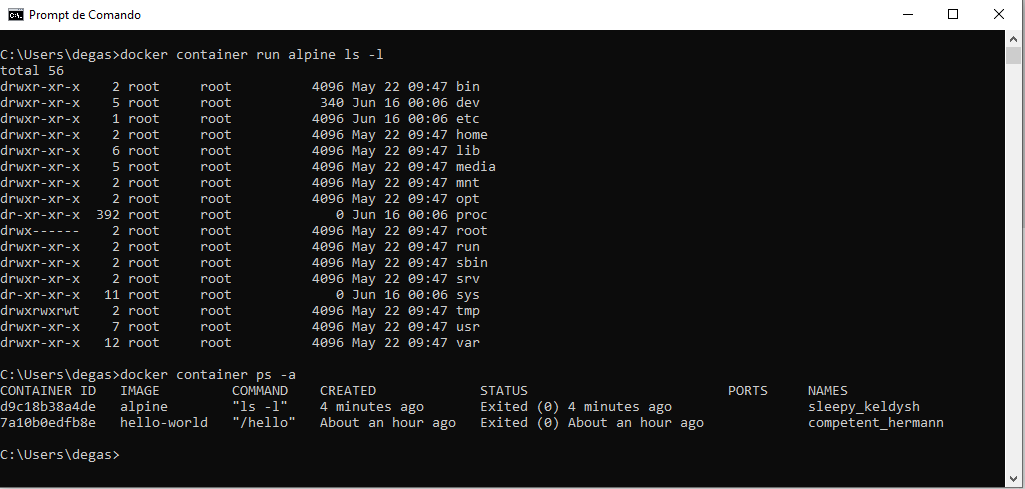Click the 'IMAGE' column header
Screen dimensions: 1025x489
pyautogui.click(x=140, y=391)
